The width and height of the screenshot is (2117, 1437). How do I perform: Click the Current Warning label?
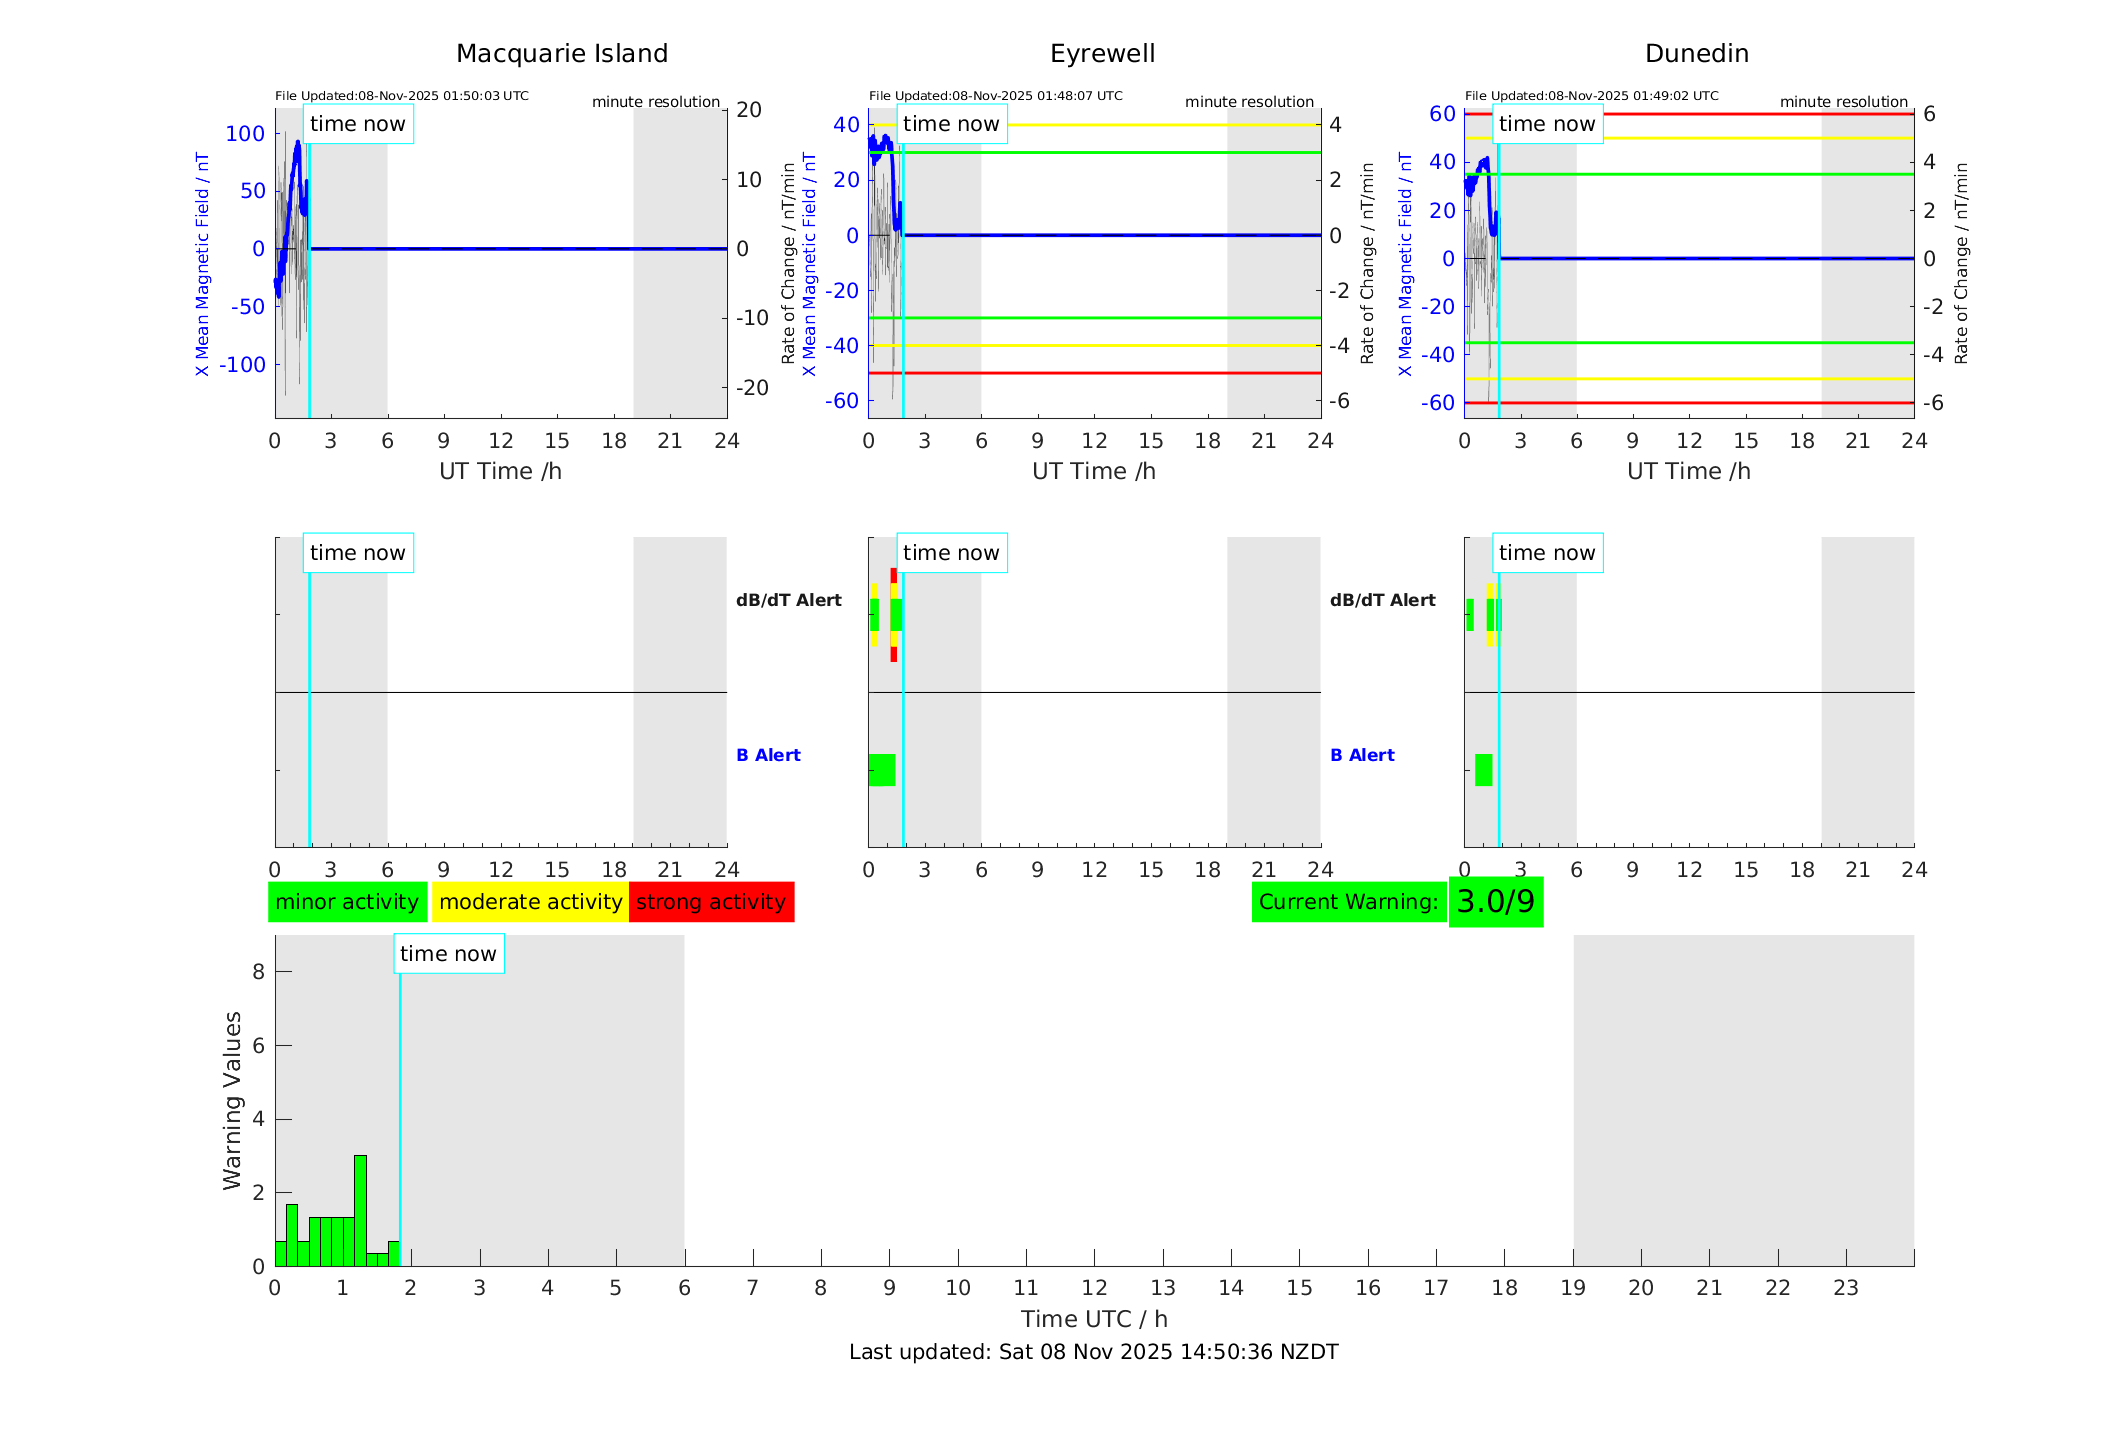pos(1348,902)
